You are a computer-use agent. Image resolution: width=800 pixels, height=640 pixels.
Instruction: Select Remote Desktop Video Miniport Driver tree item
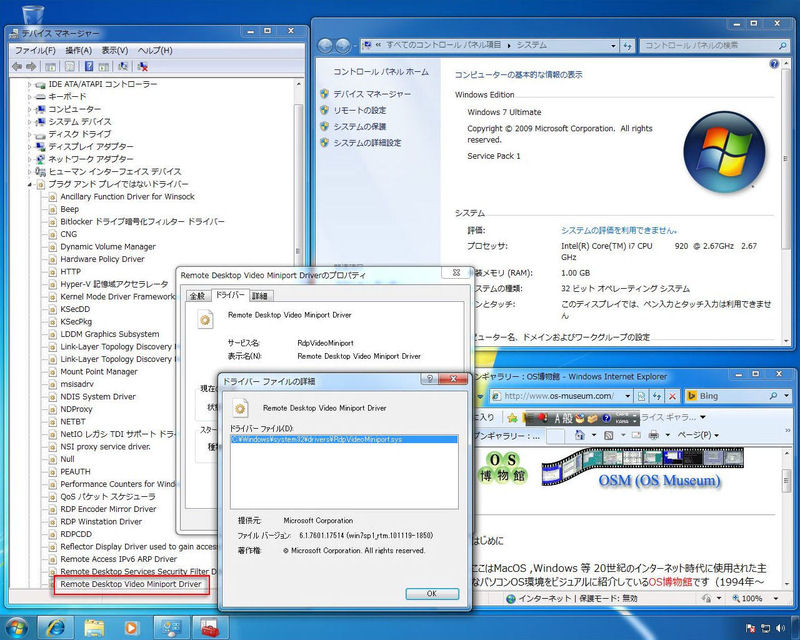pos(131,584)
